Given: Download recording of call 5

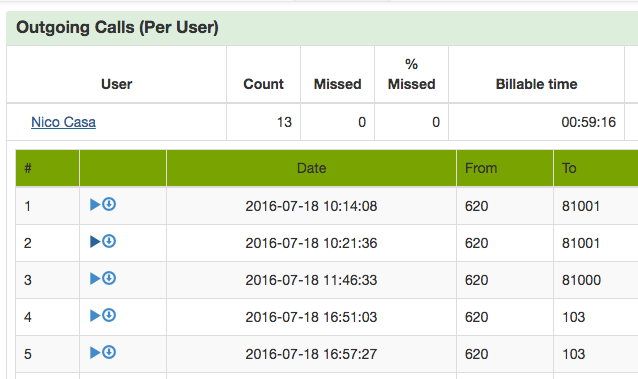Looking at the screenshot, I should point(109,352).
